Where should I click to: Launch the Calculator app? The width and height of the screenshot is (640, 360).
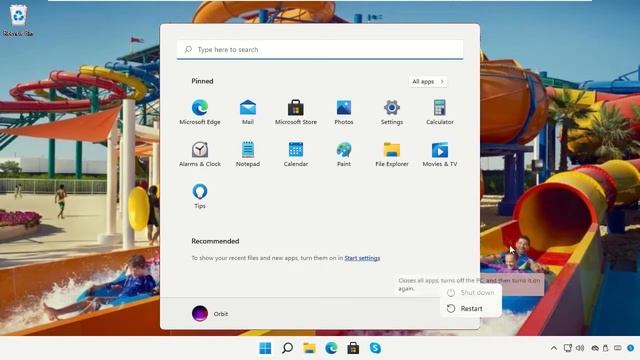point(440,112)
